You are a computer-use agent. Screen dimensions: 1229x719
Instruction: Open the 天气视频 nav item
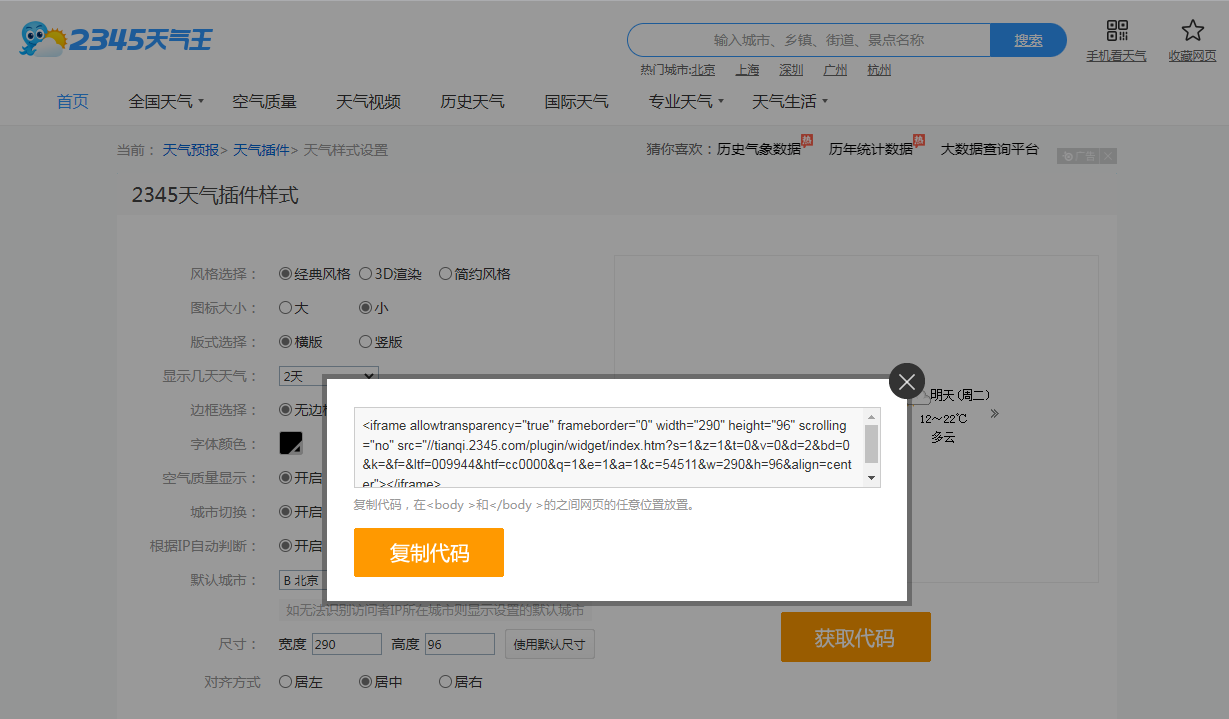pyautogui.click(x=368, y=101)
